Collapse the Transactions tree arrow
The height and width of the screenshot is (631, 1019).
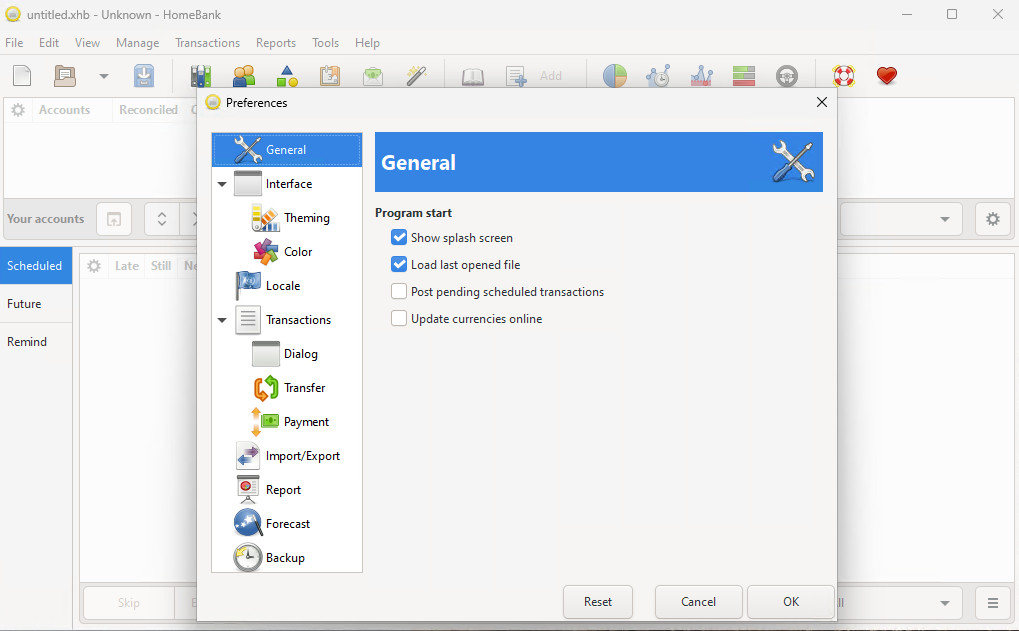pos(222,320)
